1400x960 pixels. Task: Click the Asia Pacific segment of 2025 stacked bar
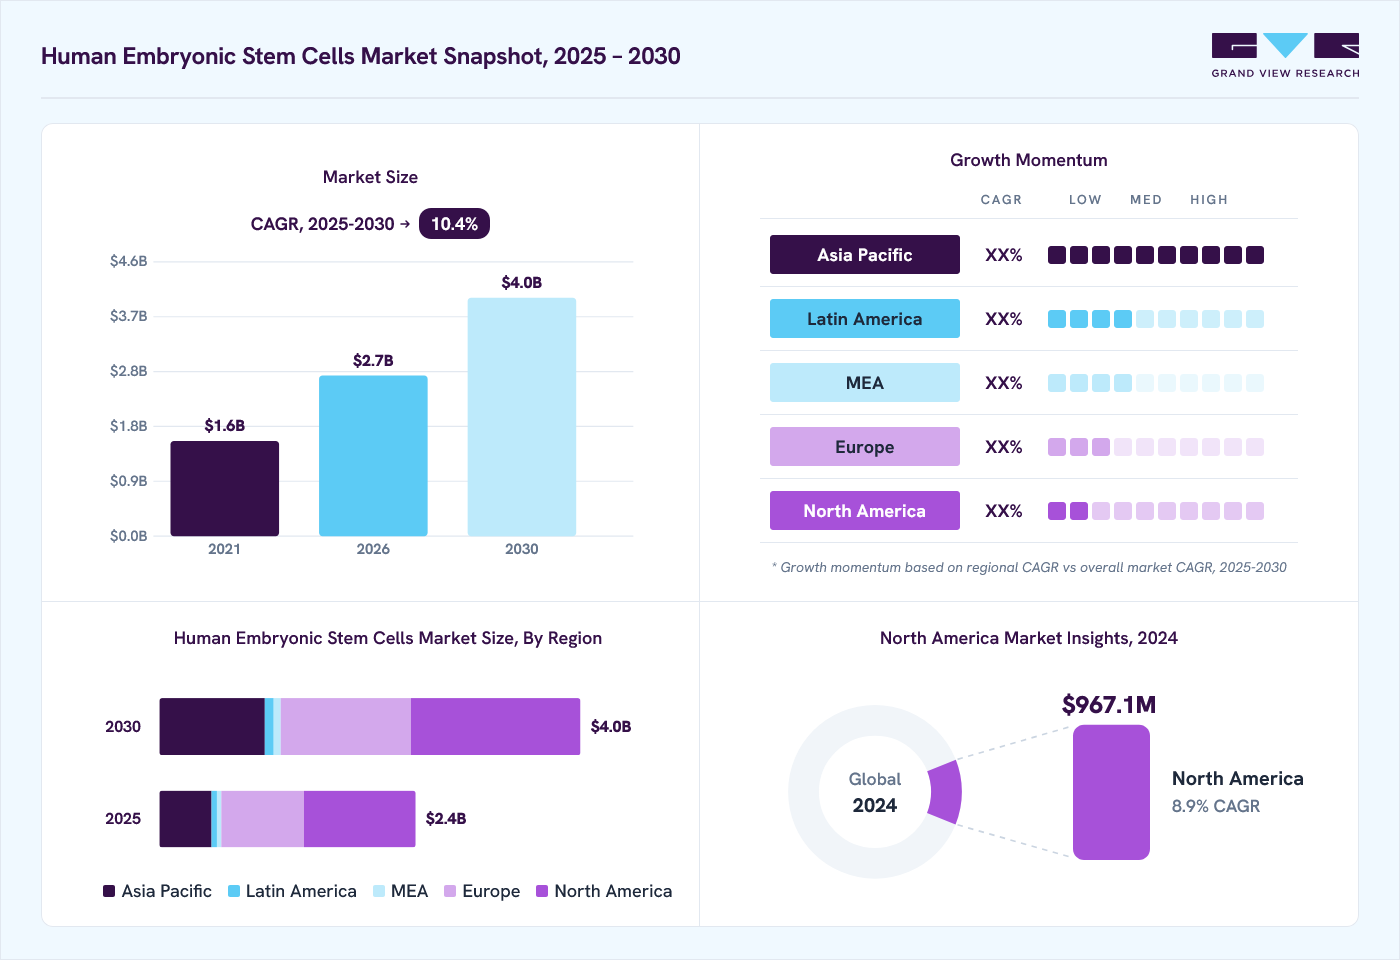tap(185, 819)
